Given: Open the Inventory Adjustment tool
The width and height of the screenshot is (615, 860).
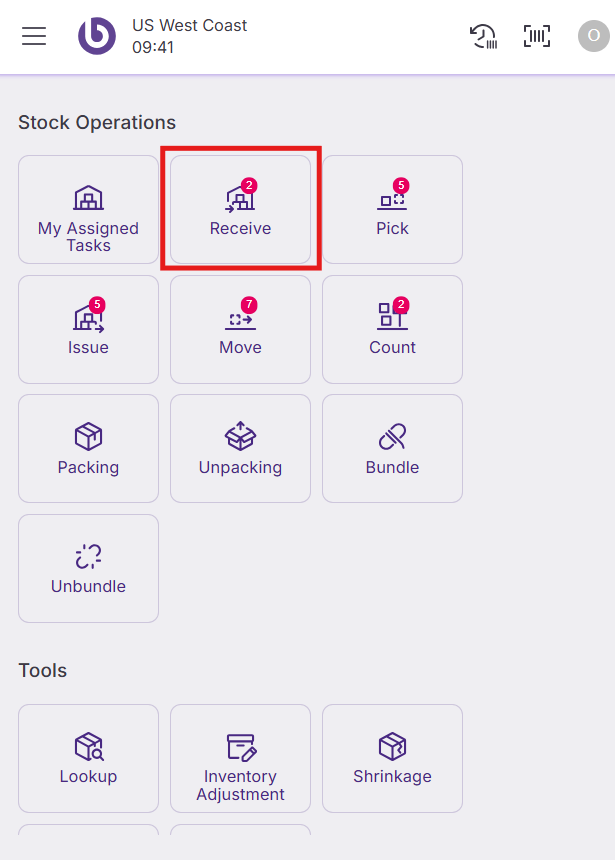Looking at the screenshot, I should [x=240, y=758].
